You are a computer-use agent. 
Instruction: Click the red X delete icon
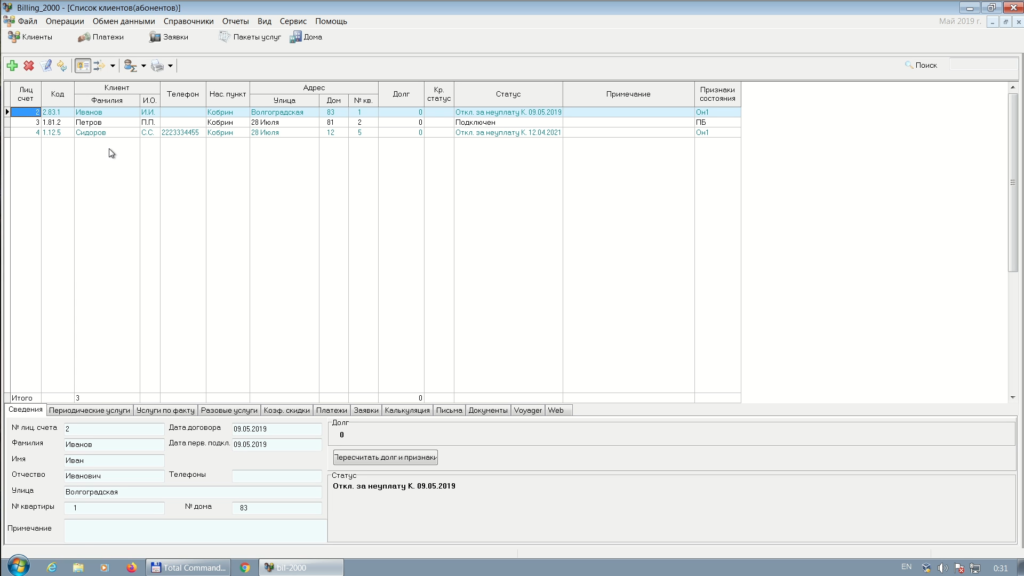29,65
